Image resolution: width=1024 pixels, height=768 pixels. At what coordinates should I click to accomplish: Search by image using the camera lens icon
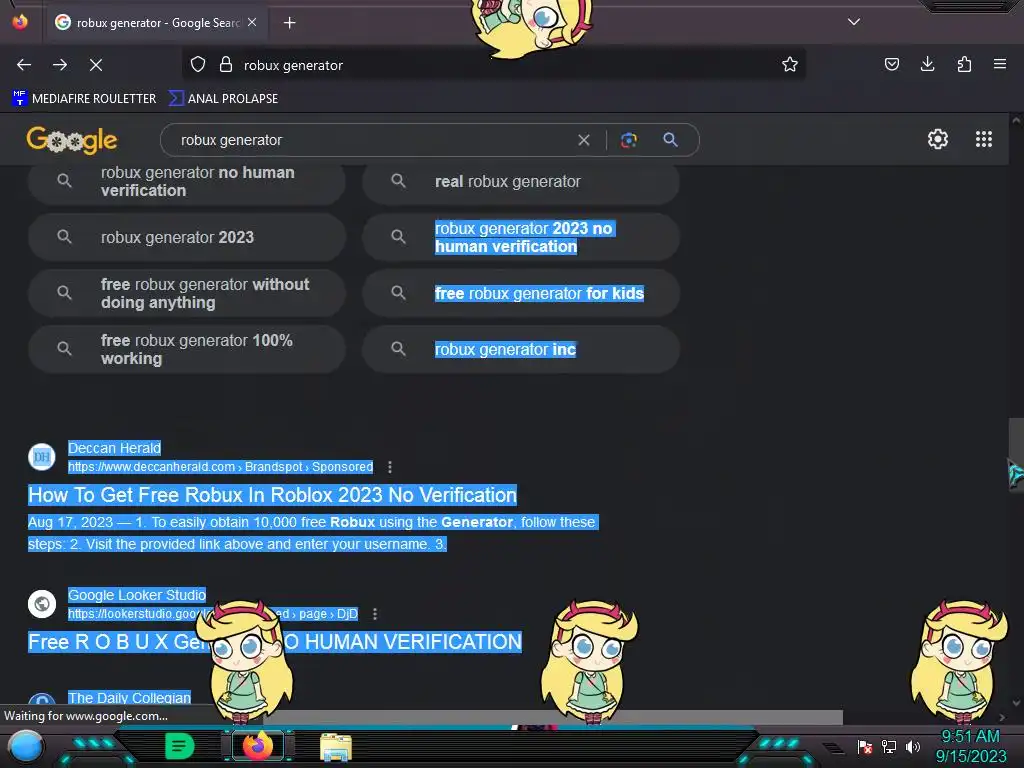[628, 140]
